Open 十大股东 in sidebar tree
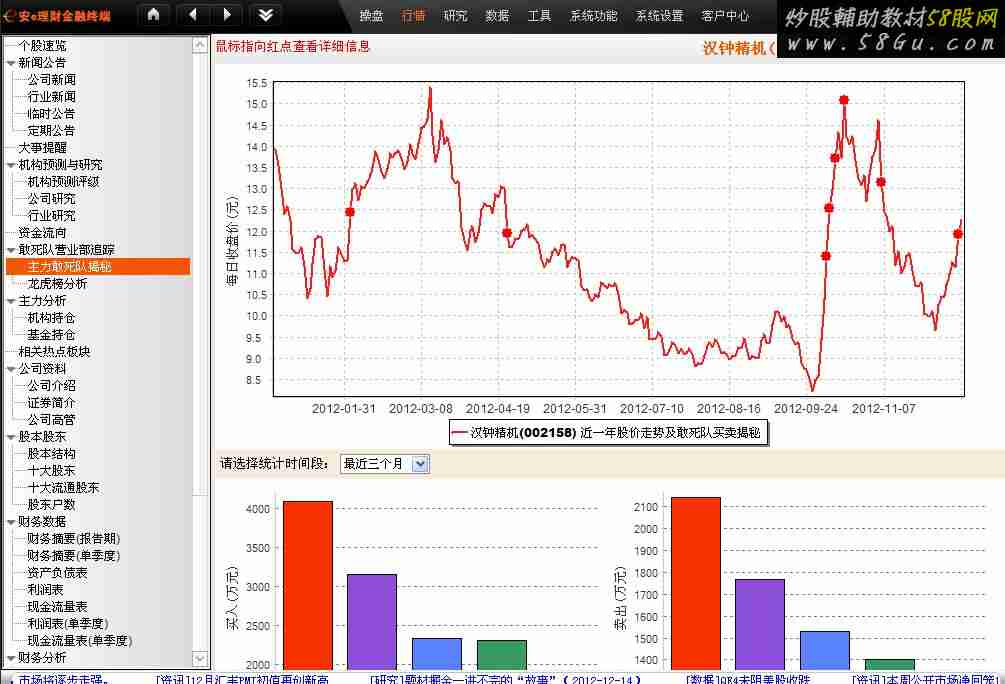1005x684 pixels. click(51, 471)
